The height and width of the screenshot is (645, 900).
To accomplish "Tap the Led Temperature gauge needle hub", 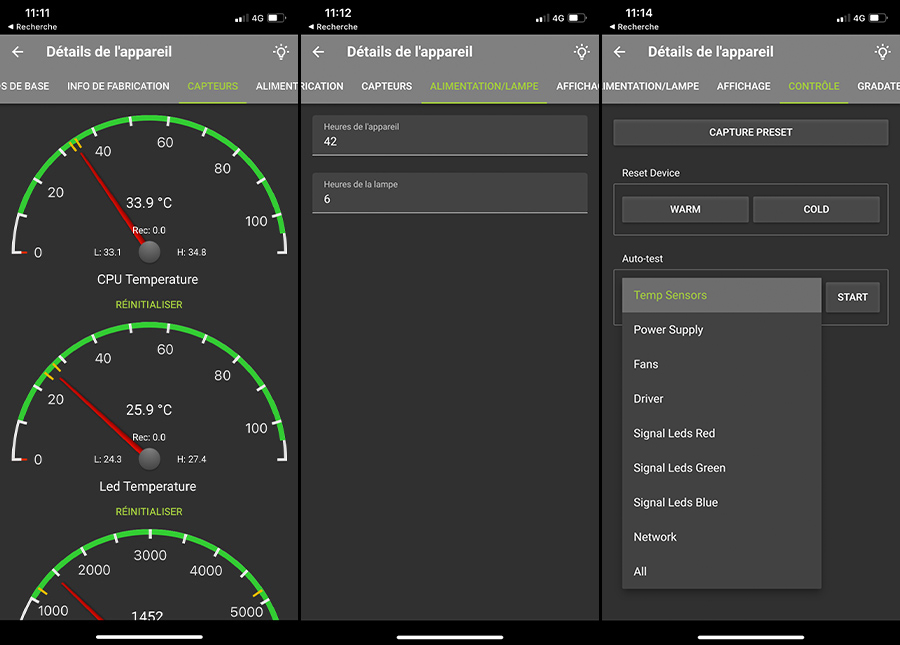I will [149, 459].
